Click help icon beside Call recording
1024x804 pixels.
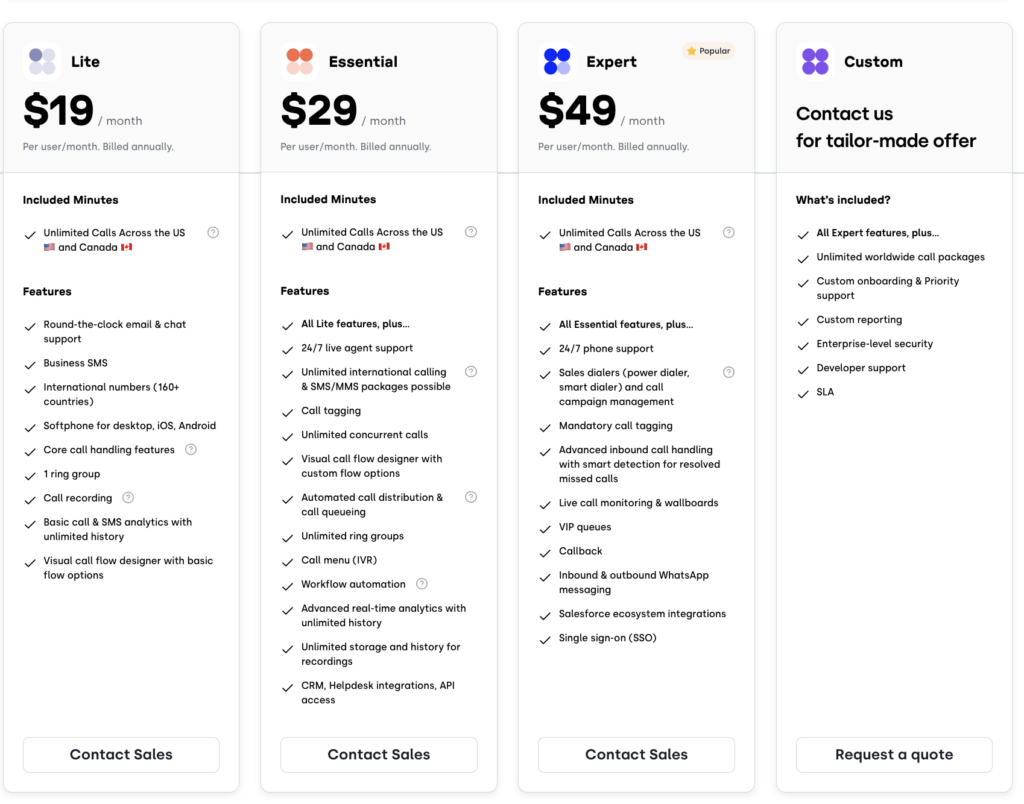coord(128,498)
